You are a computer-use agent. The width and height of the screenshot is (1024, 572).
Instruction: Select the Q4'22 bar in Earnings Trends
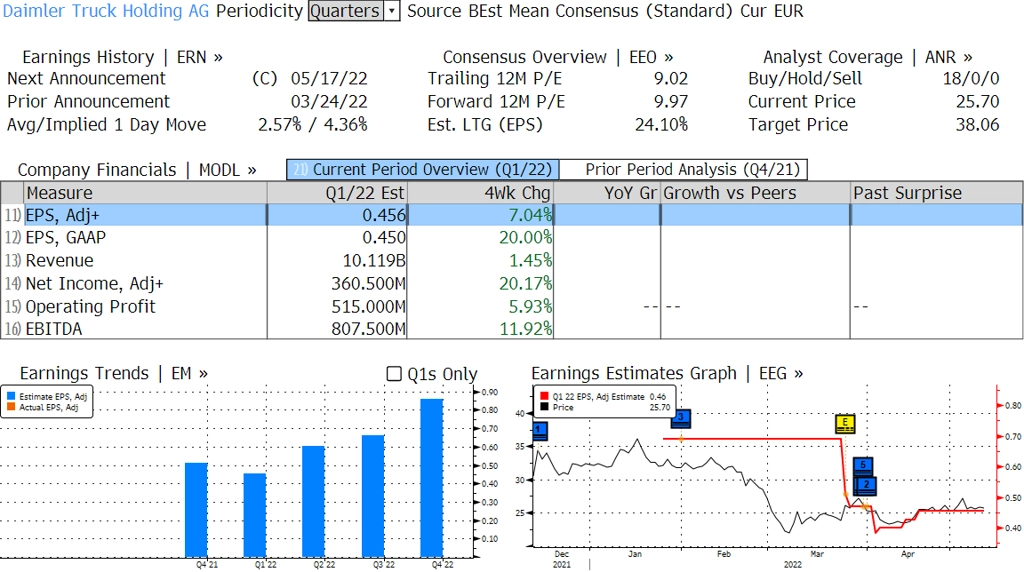pos(432,478)
